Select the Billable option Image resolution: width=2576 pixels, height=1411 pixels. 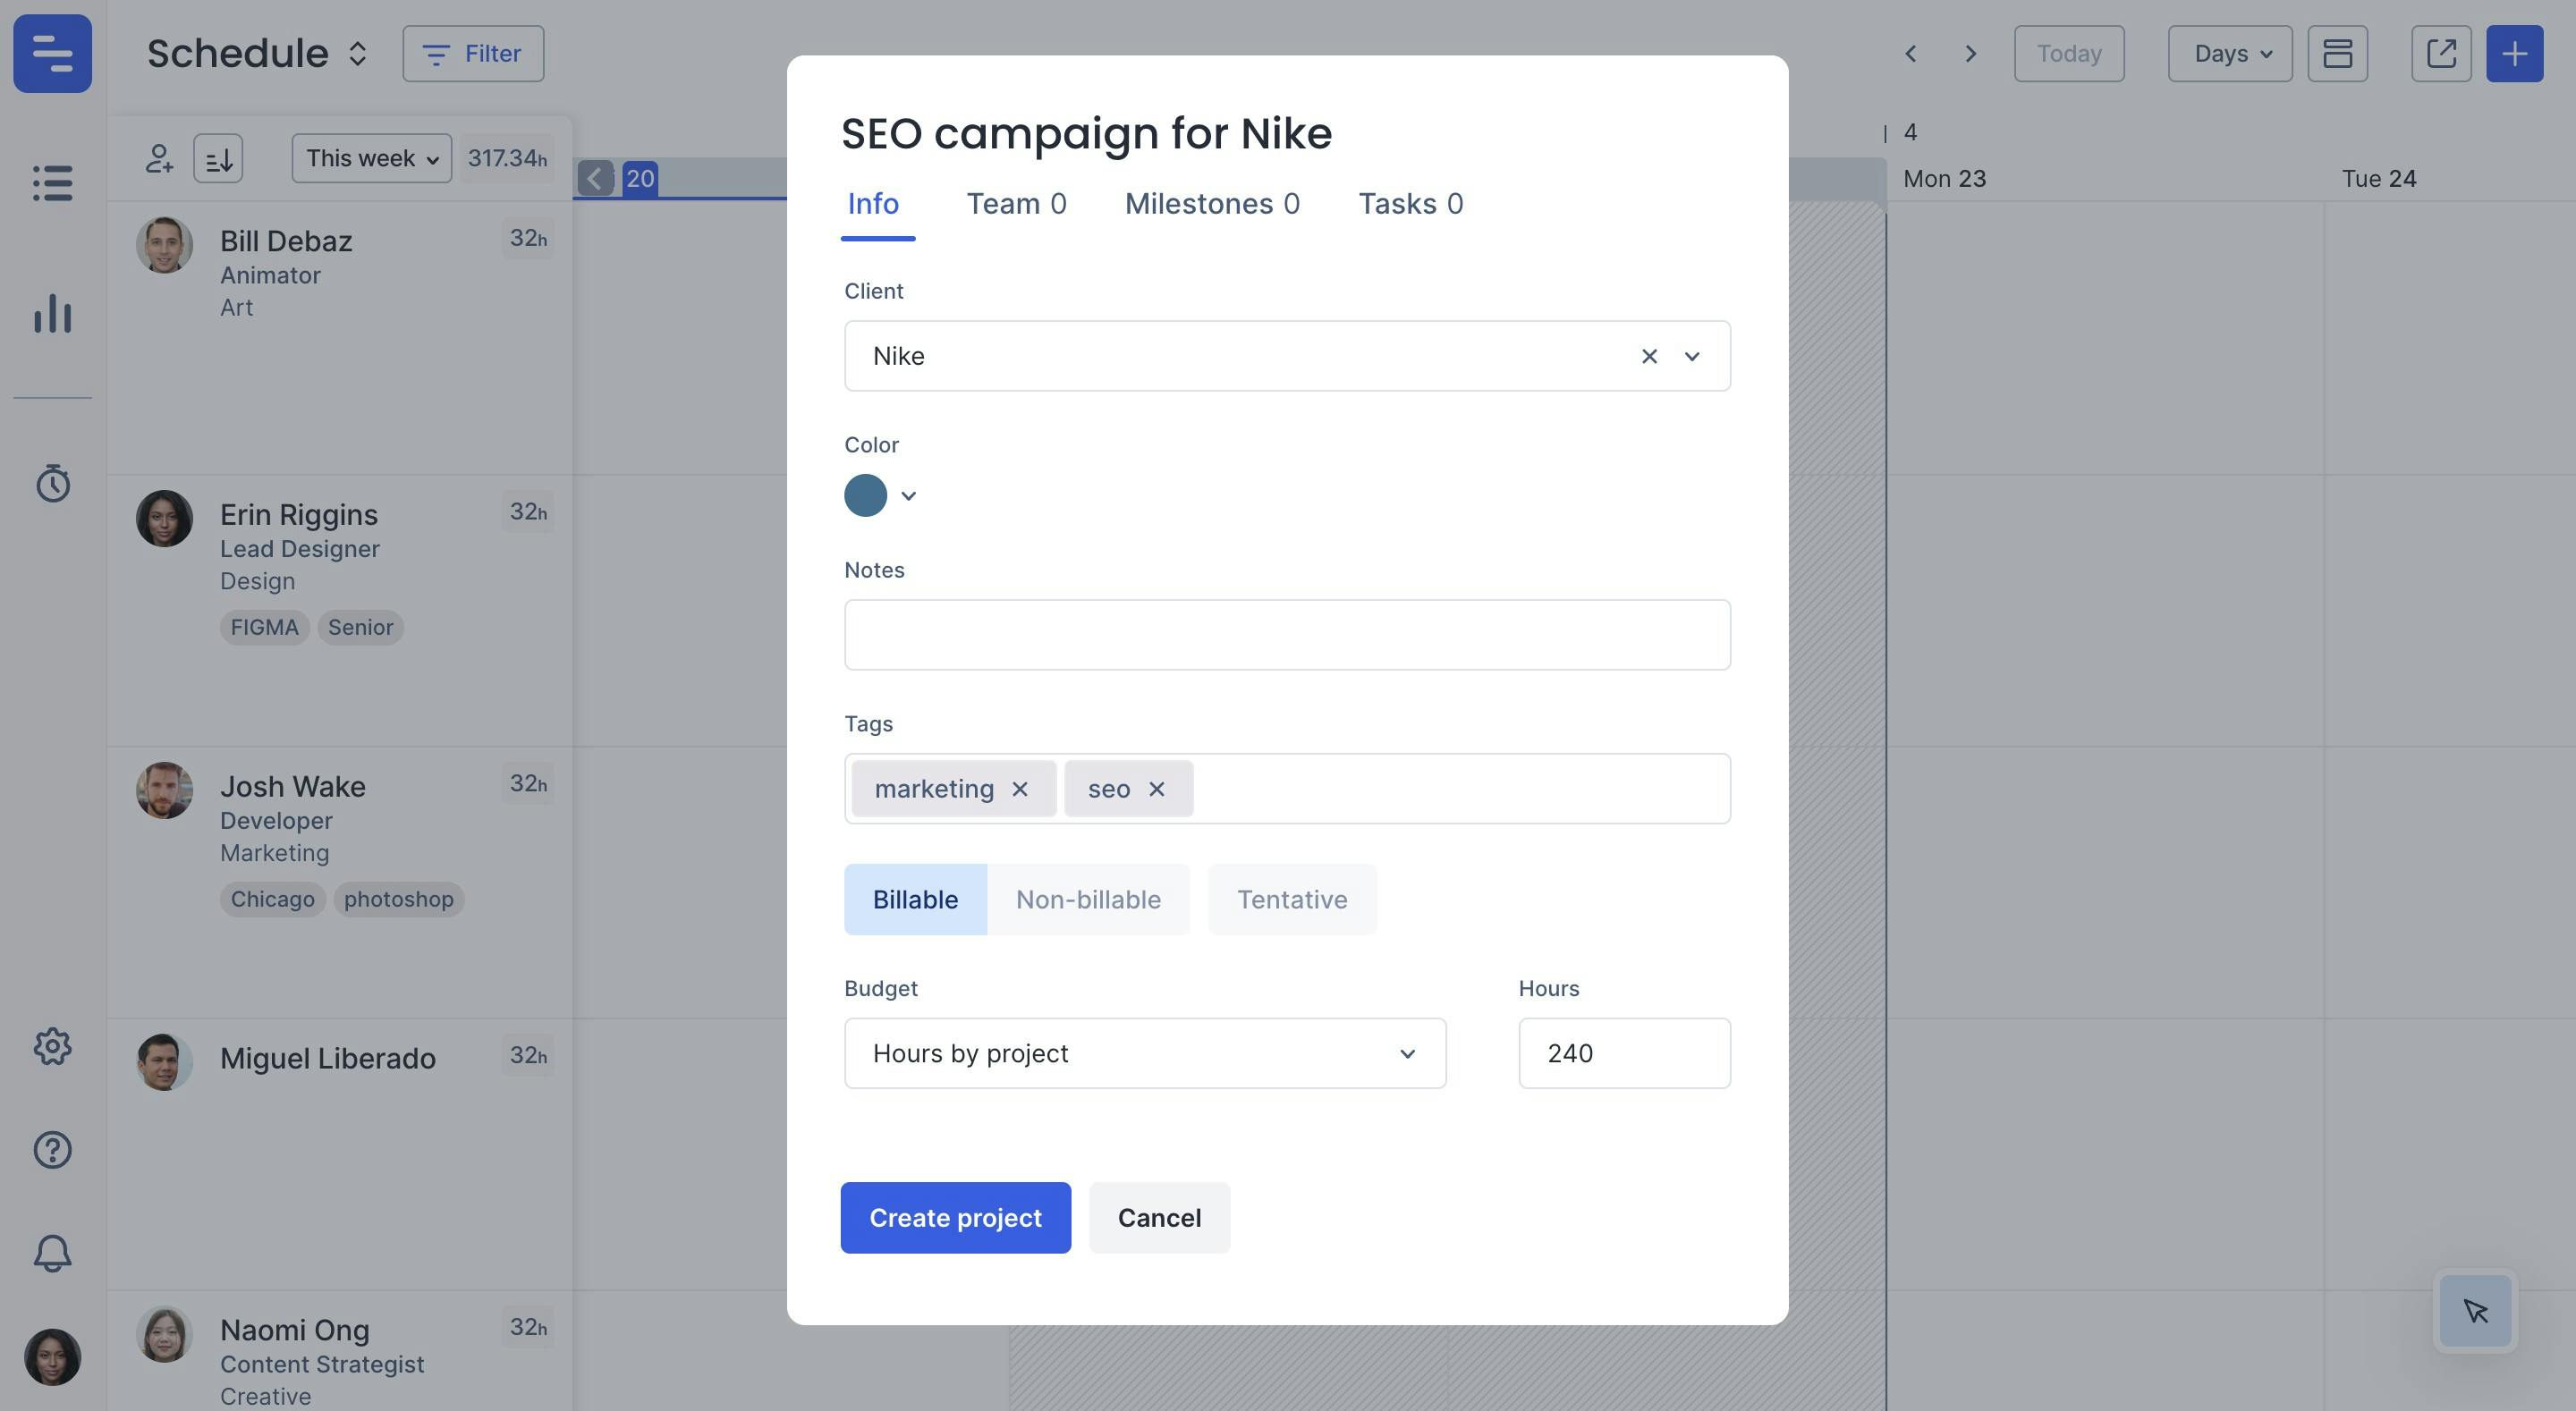pyautogui.click(x=915, y=899)
